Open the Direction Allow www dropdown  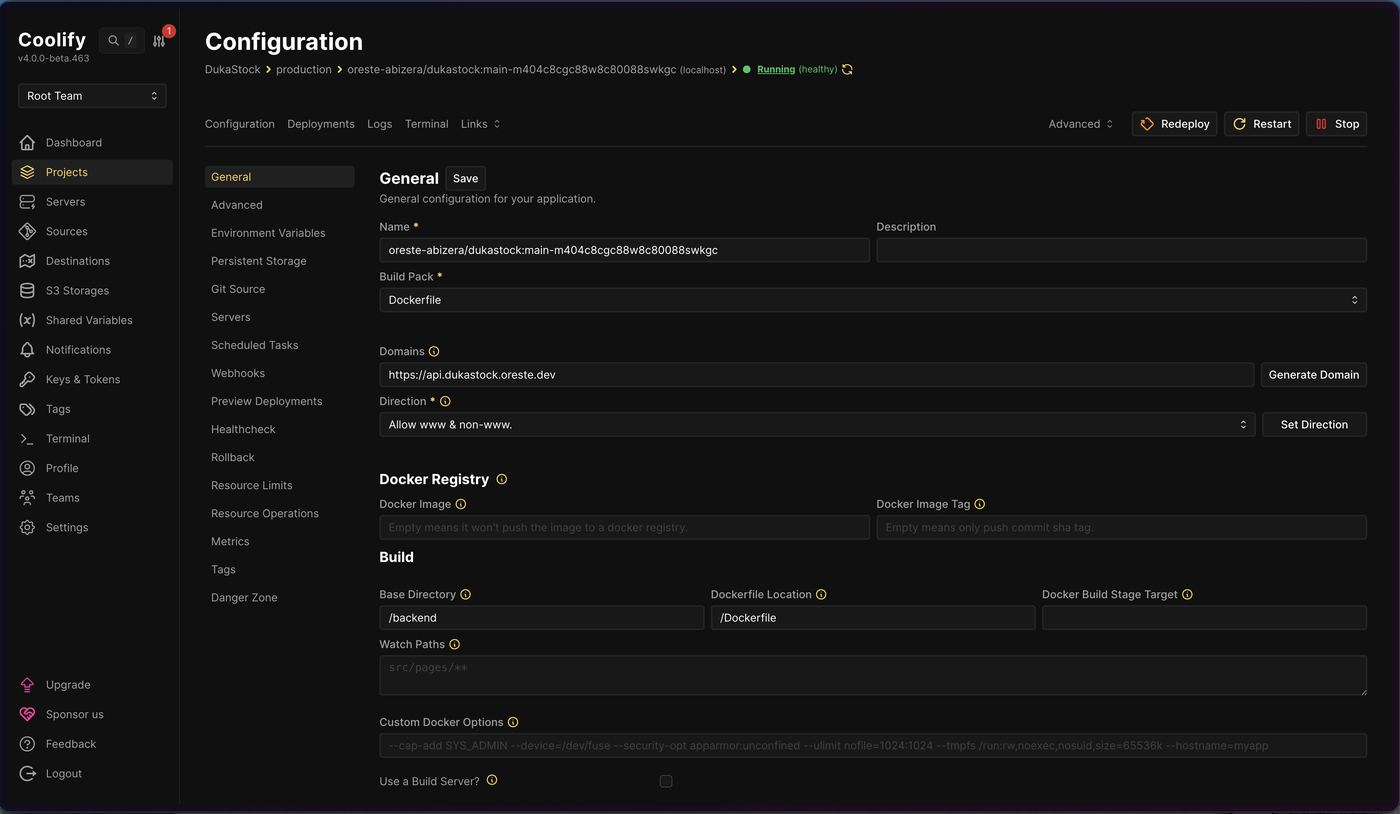coord(817,424)
